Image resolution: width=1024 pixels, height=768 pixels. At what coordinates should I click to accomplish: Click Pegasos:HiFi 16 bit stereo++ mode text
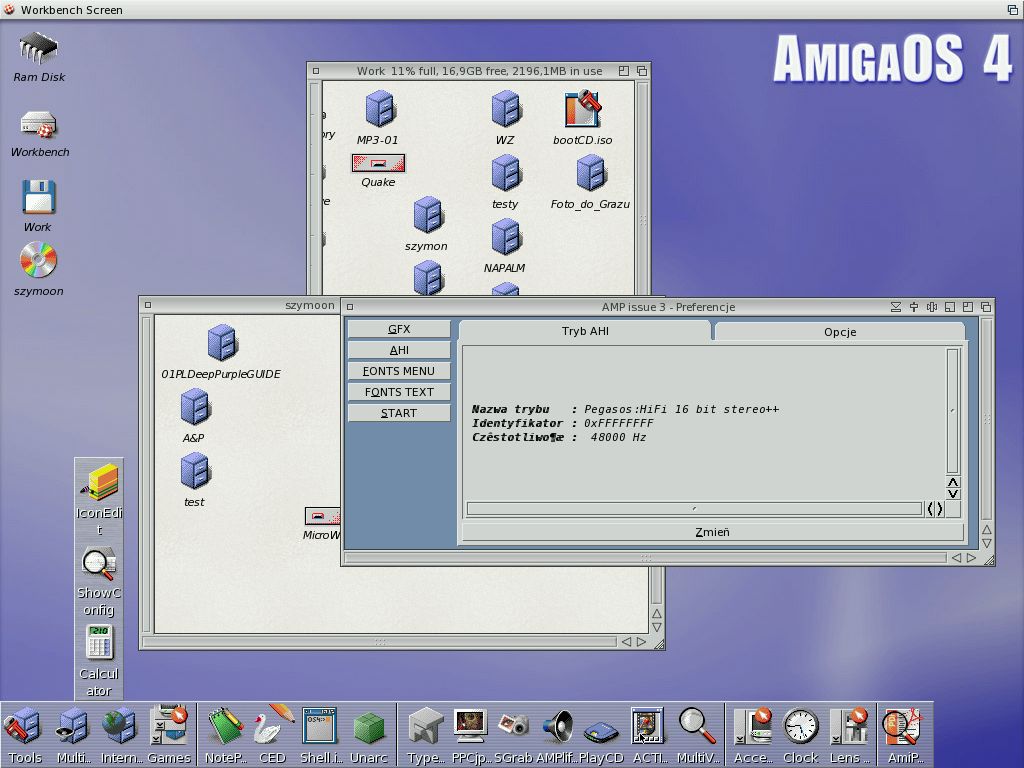pos(681,409)
